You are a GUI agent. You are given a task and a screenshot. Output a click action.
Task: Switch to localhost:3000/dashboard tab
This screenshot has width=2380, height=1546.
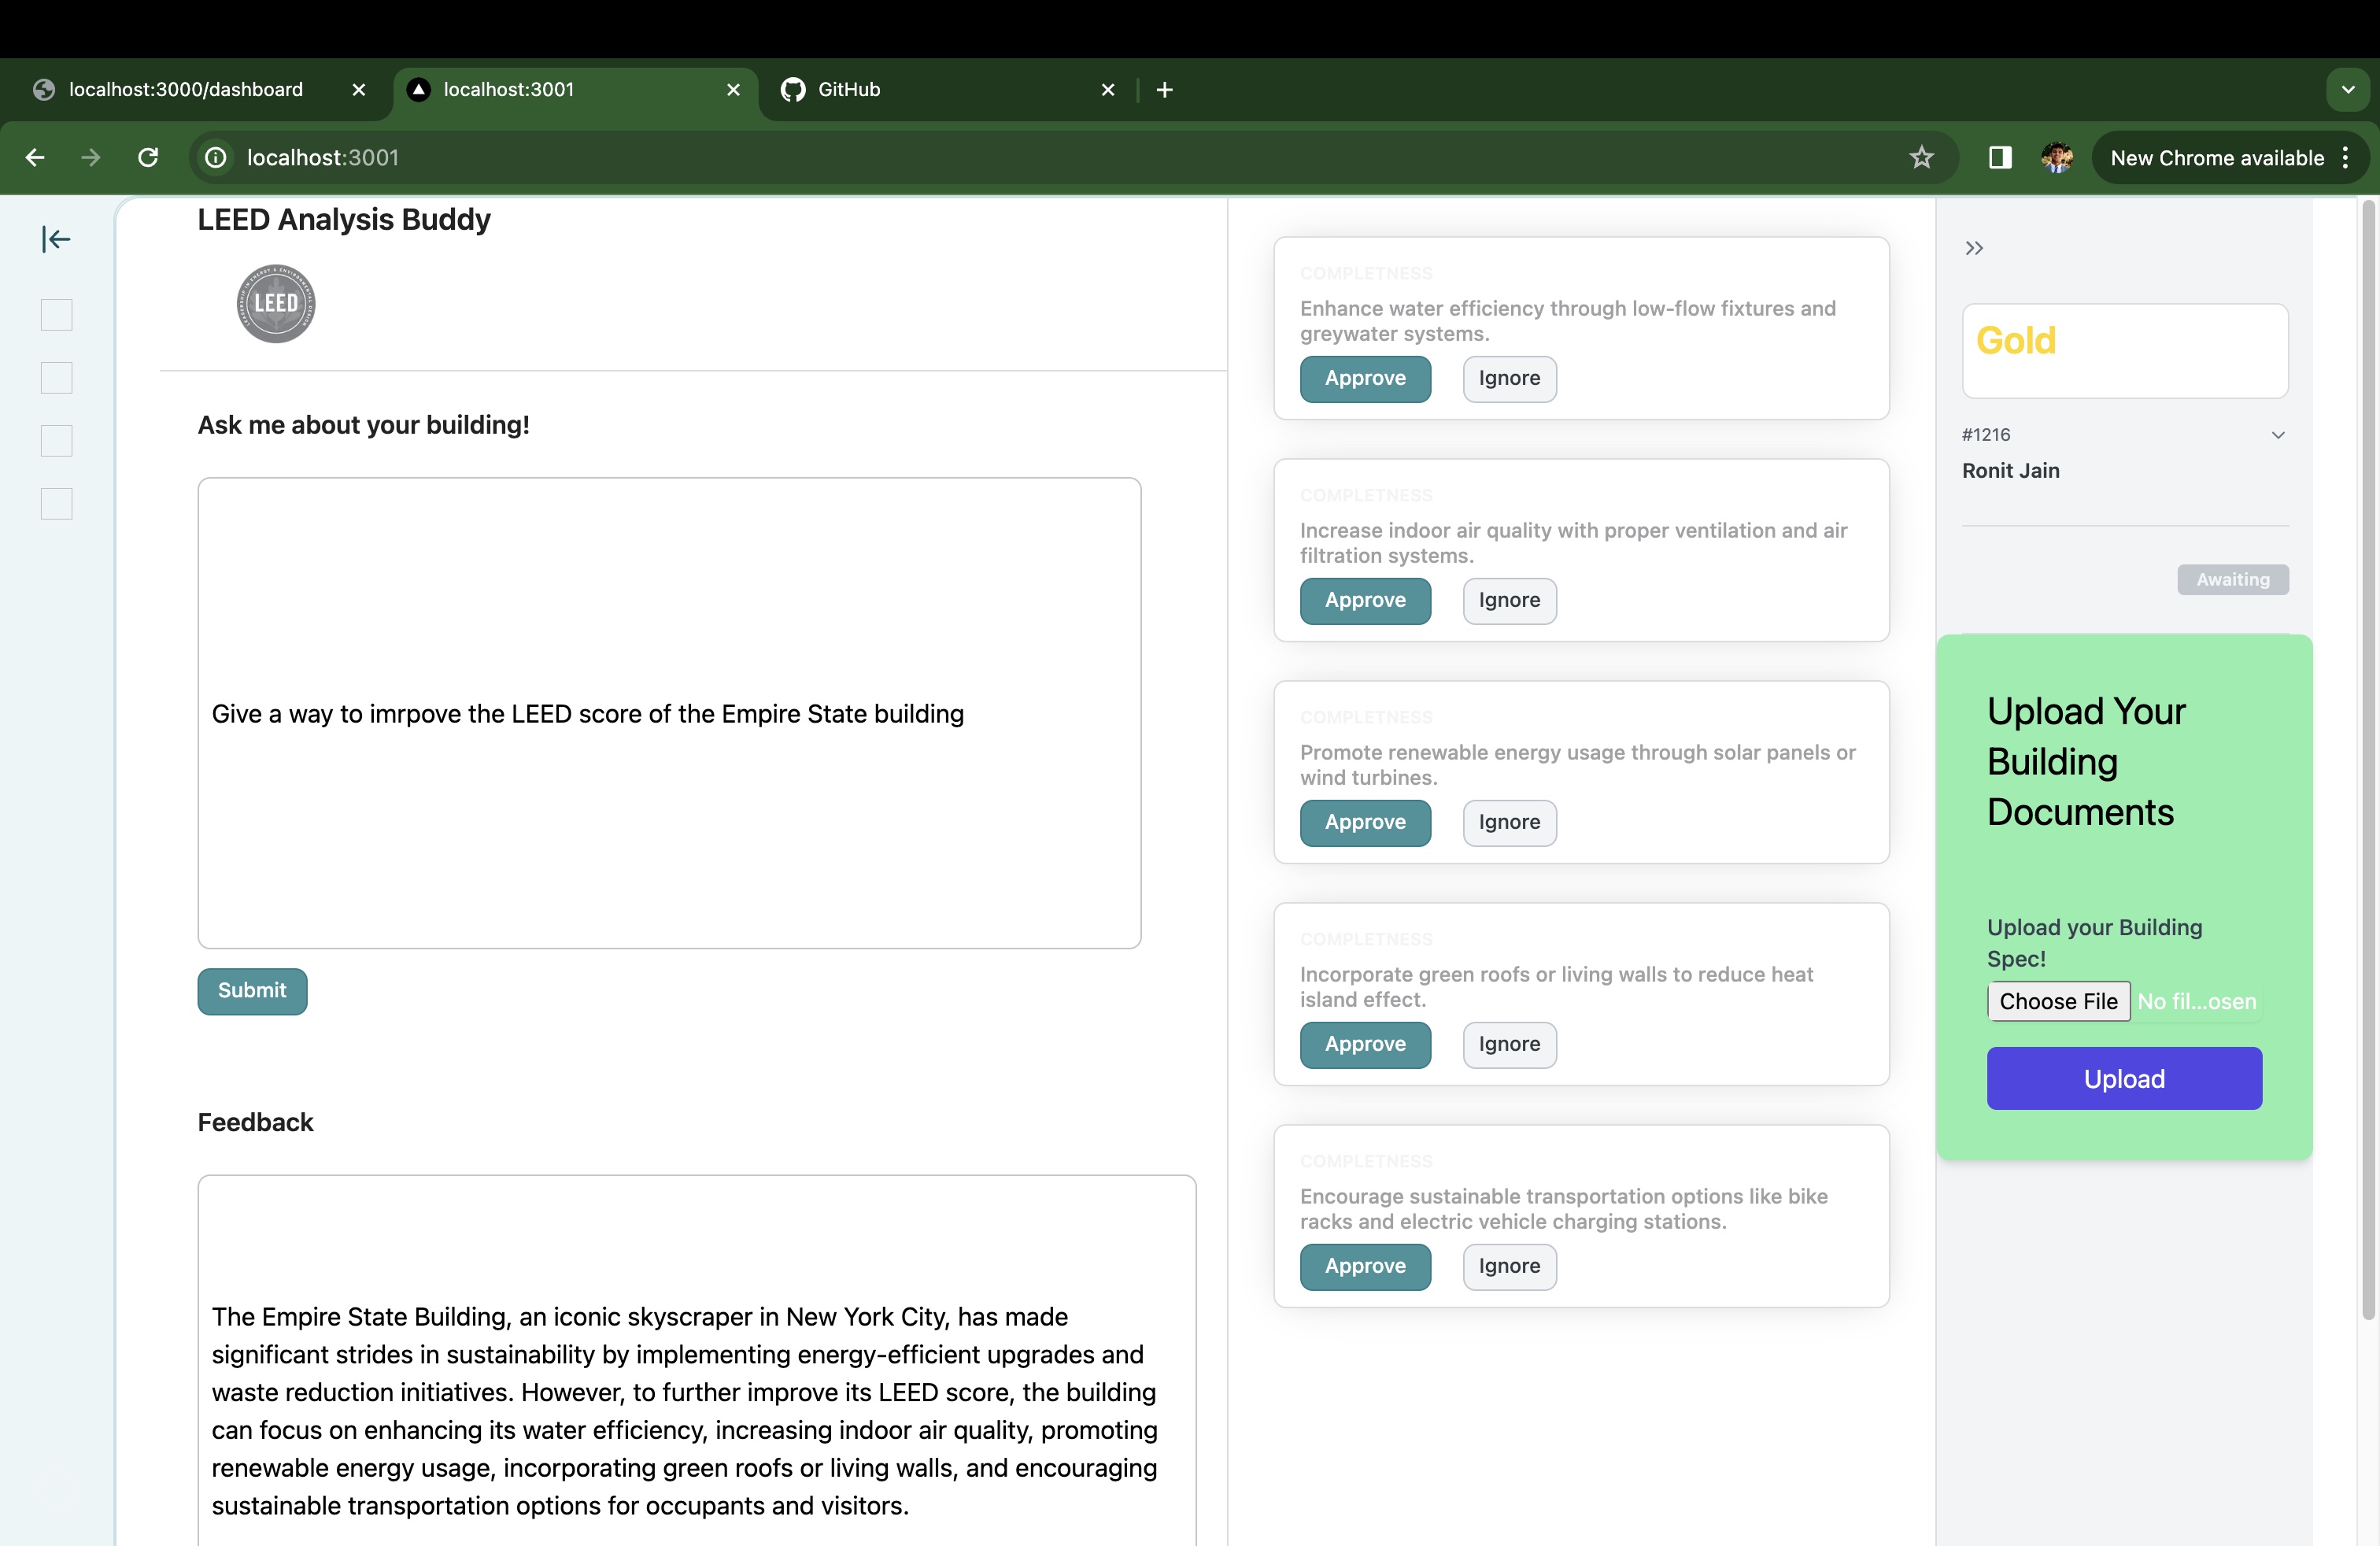click(186, 89)
